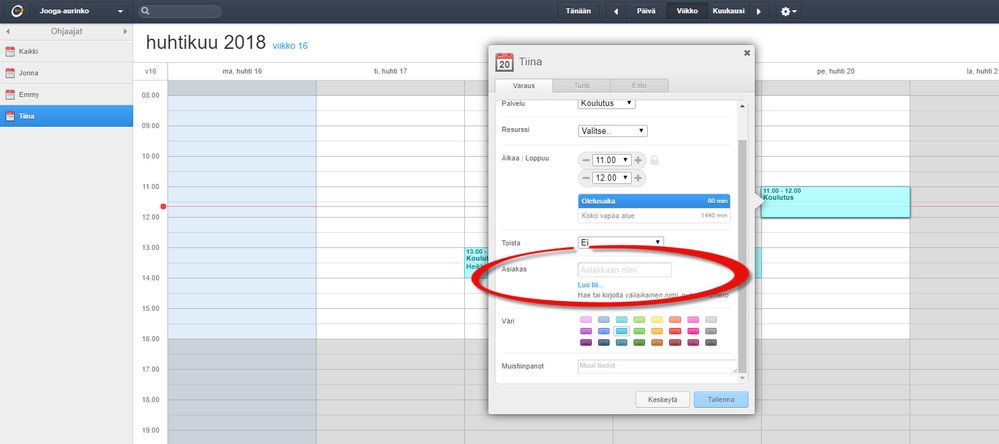Viewport: 999px width, 444px height.
Task: Open the Toista repeat dropdown
Action: click(621, 242)
